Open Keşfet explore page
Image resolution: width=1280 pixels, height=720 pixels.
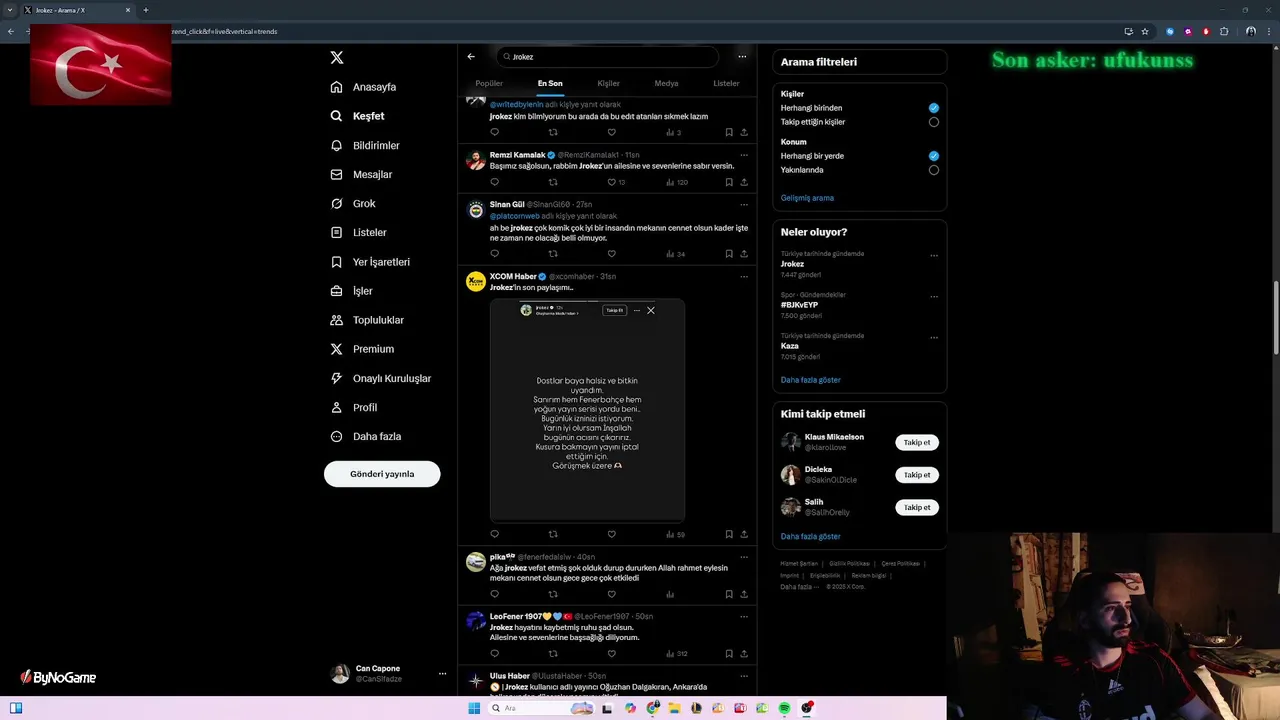357,116
